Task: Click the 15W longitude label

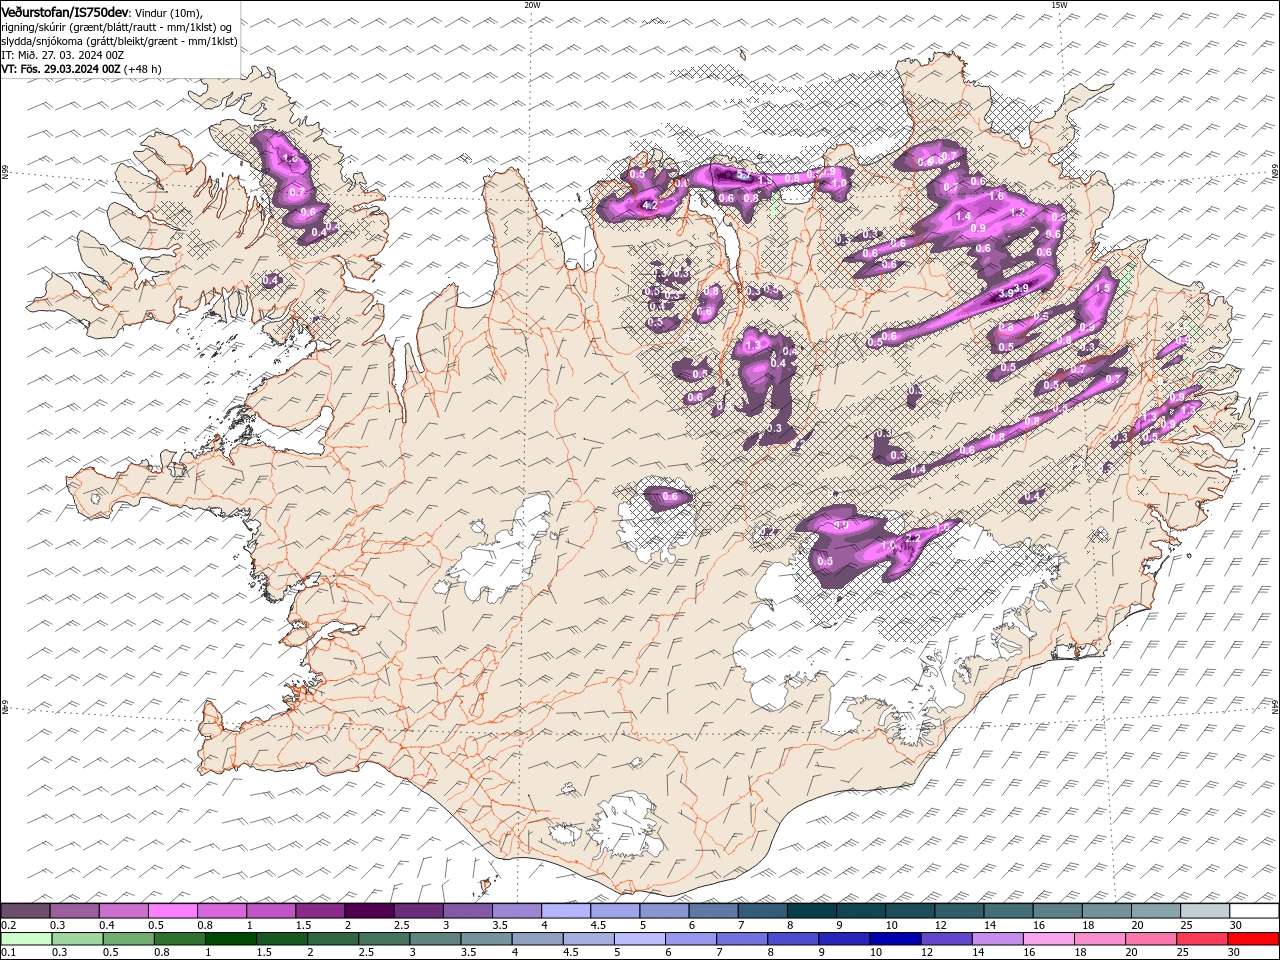Action: click(x=1059, y=5)
